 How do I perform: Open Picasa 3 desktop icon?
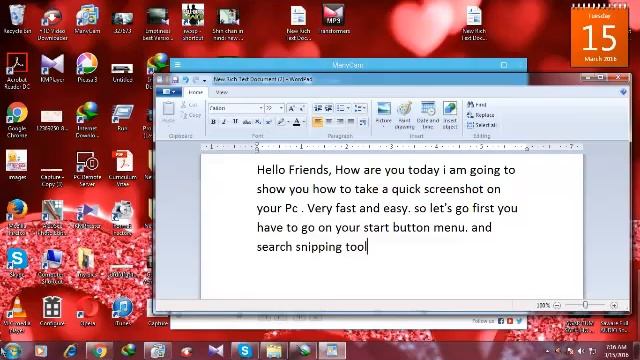pyautogui.click(x=87, y=68)
